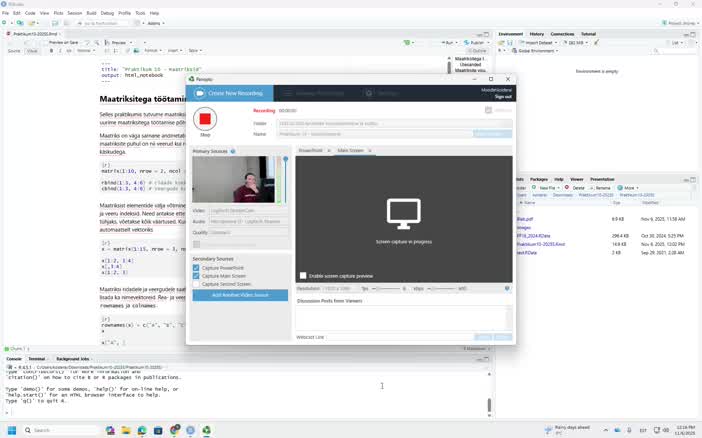702x438 pixels.
Task: Insert an image via editor toolbar
Action: click(136, 51)
